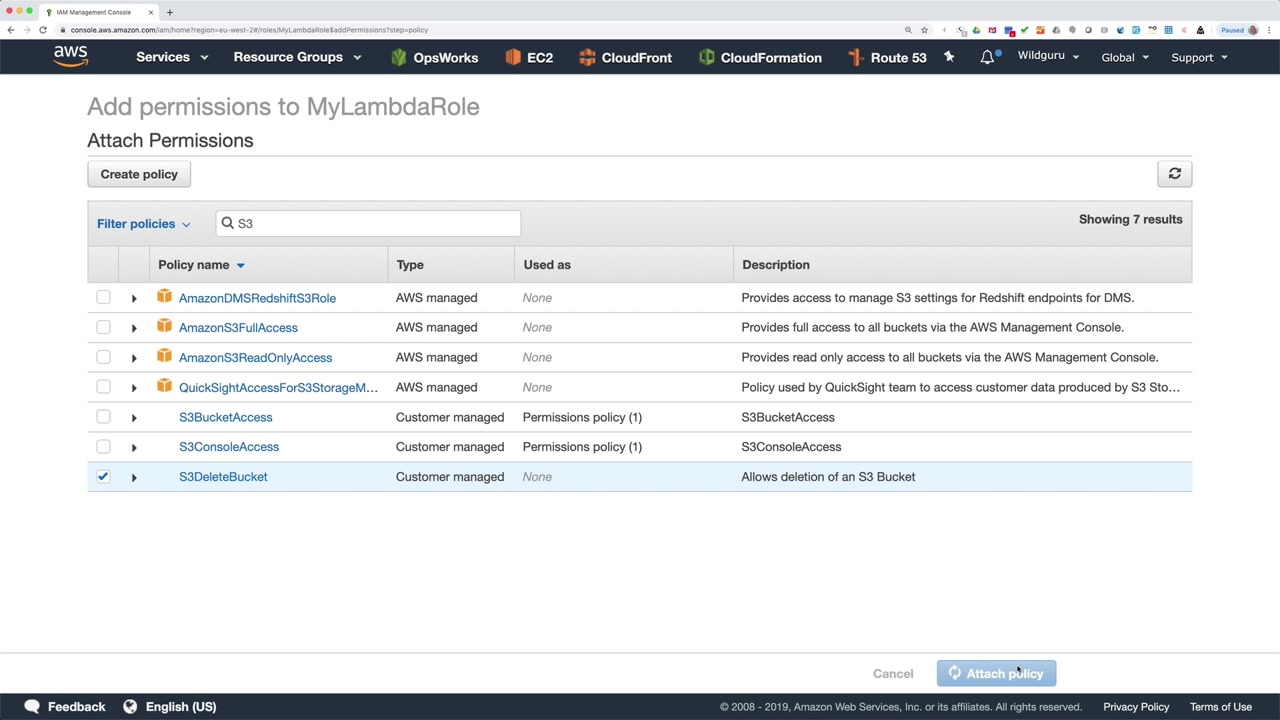Check the AmazonS3FullAccess policy checkbox
This screenshot has height=720, width=1280.
[103, 327]
